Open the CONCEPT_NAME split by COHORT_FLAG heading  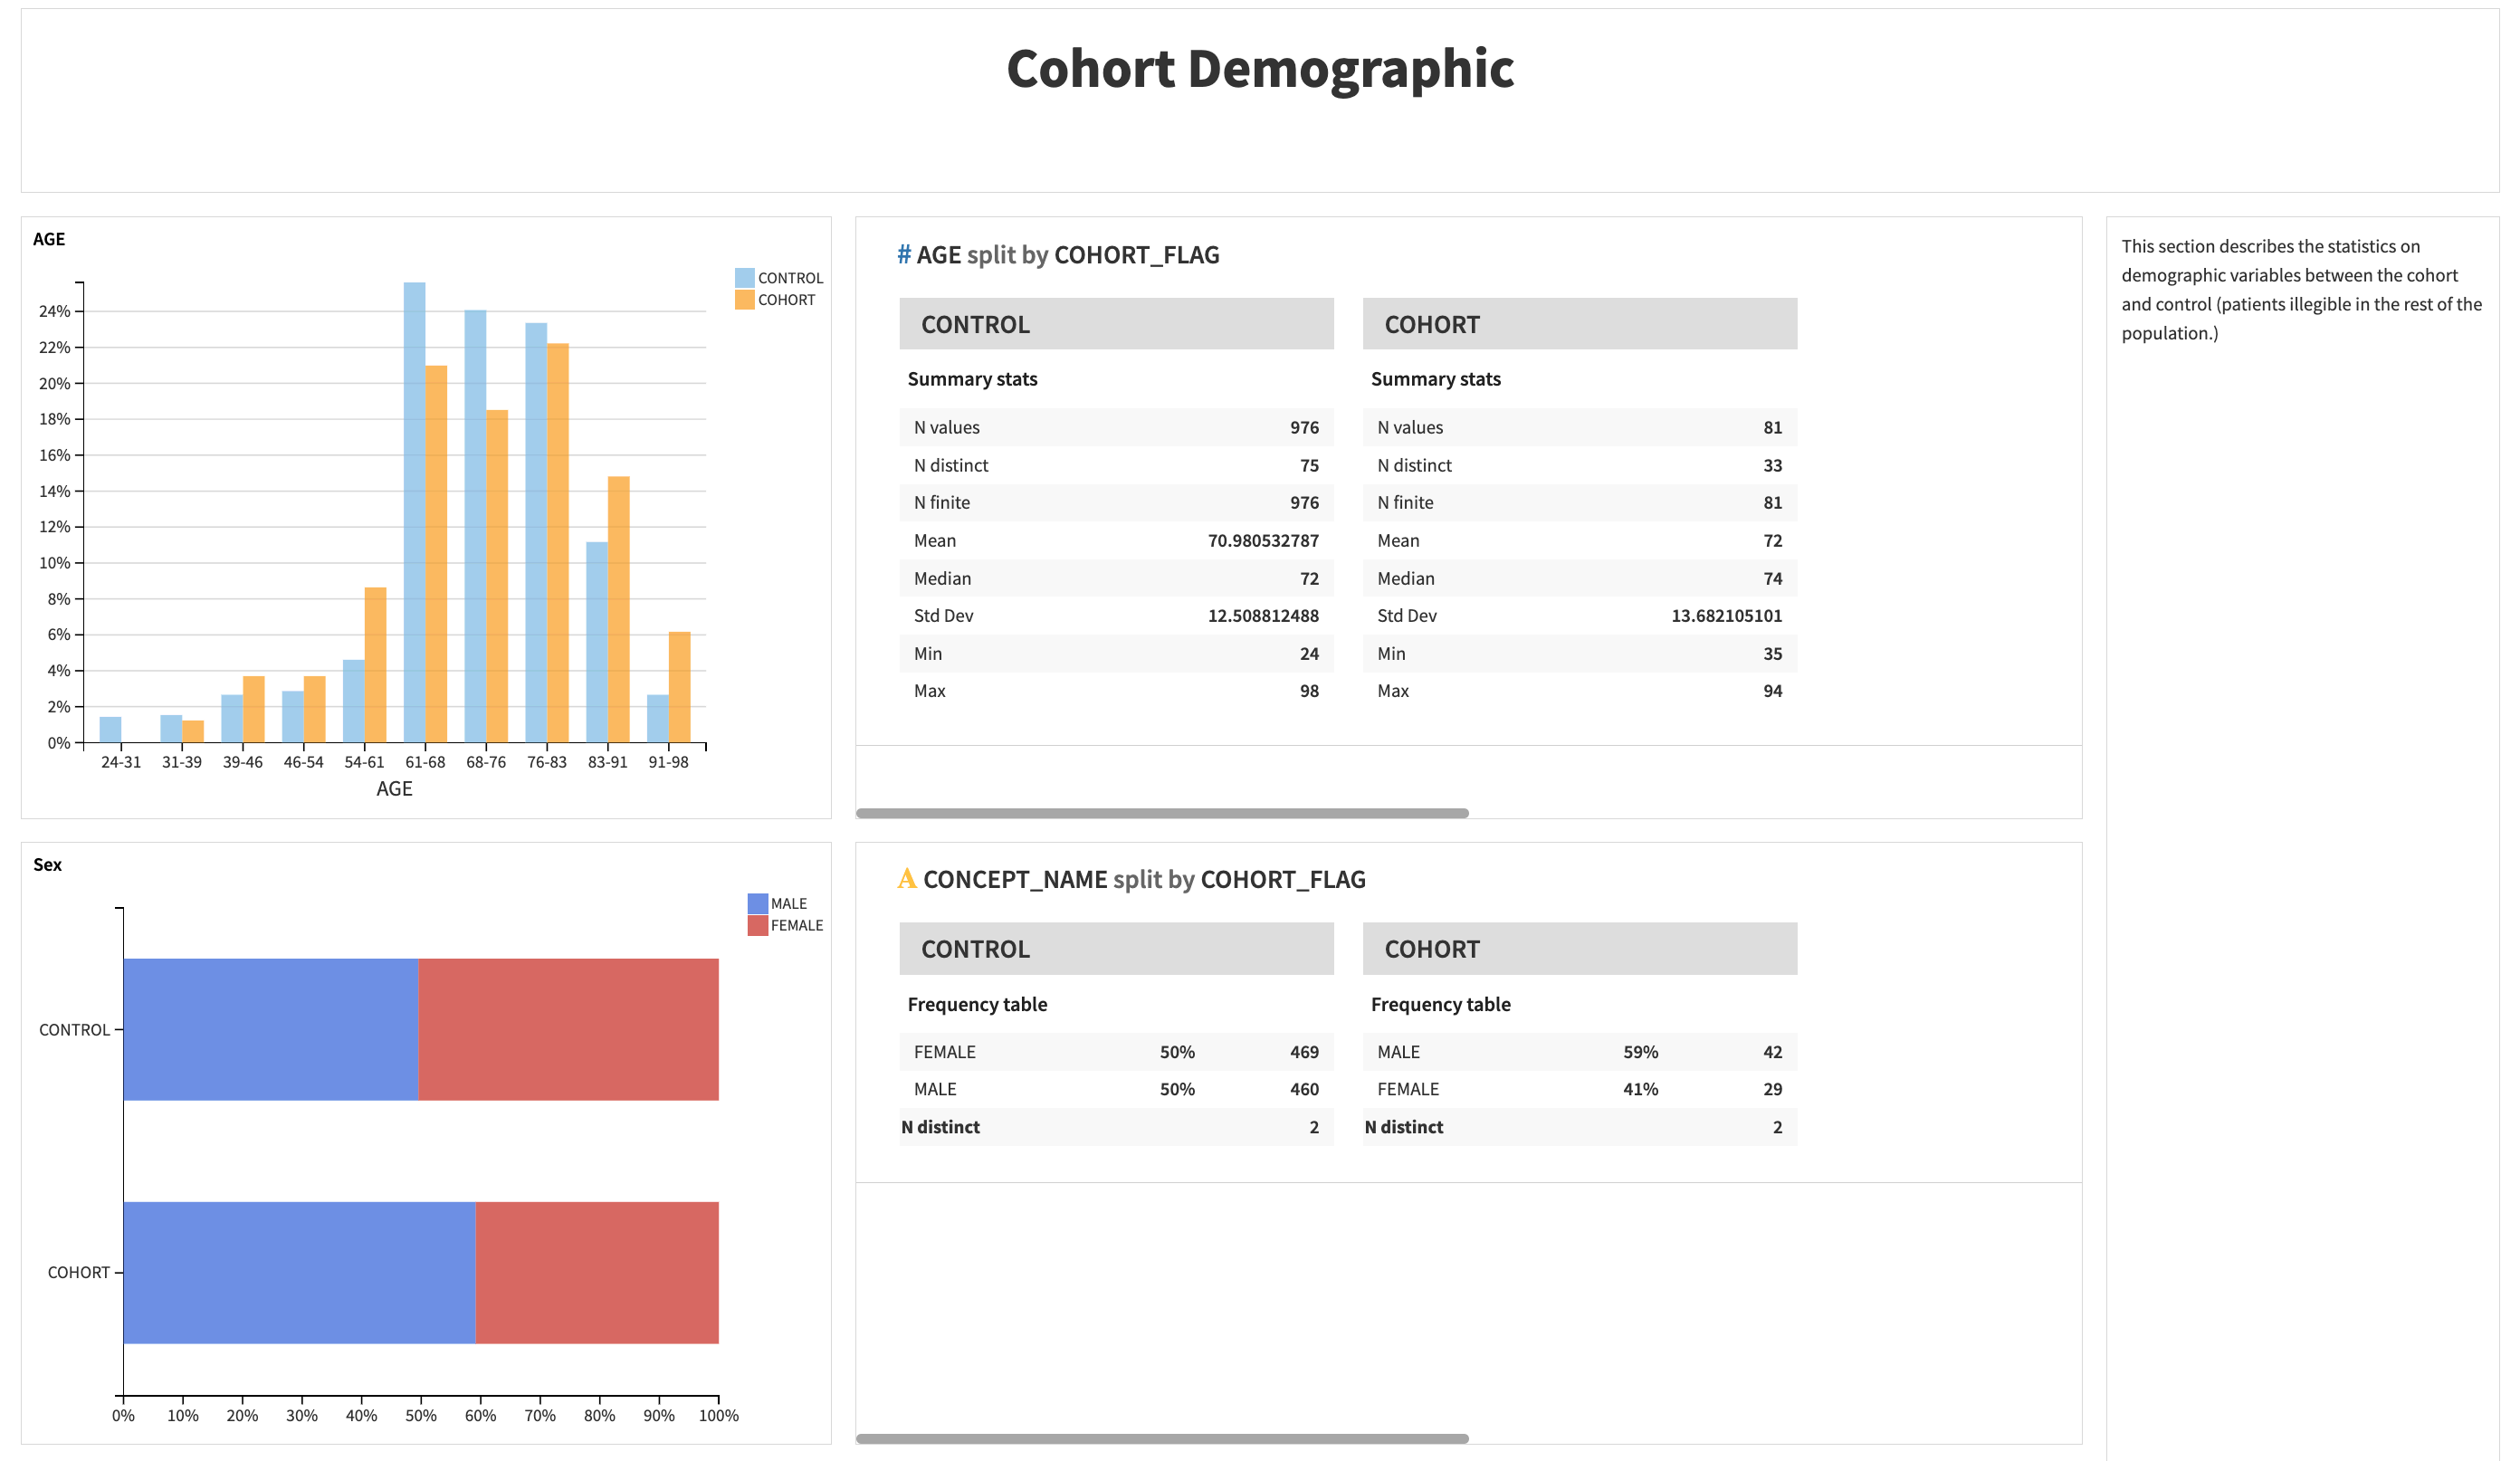coord(1146,879)
